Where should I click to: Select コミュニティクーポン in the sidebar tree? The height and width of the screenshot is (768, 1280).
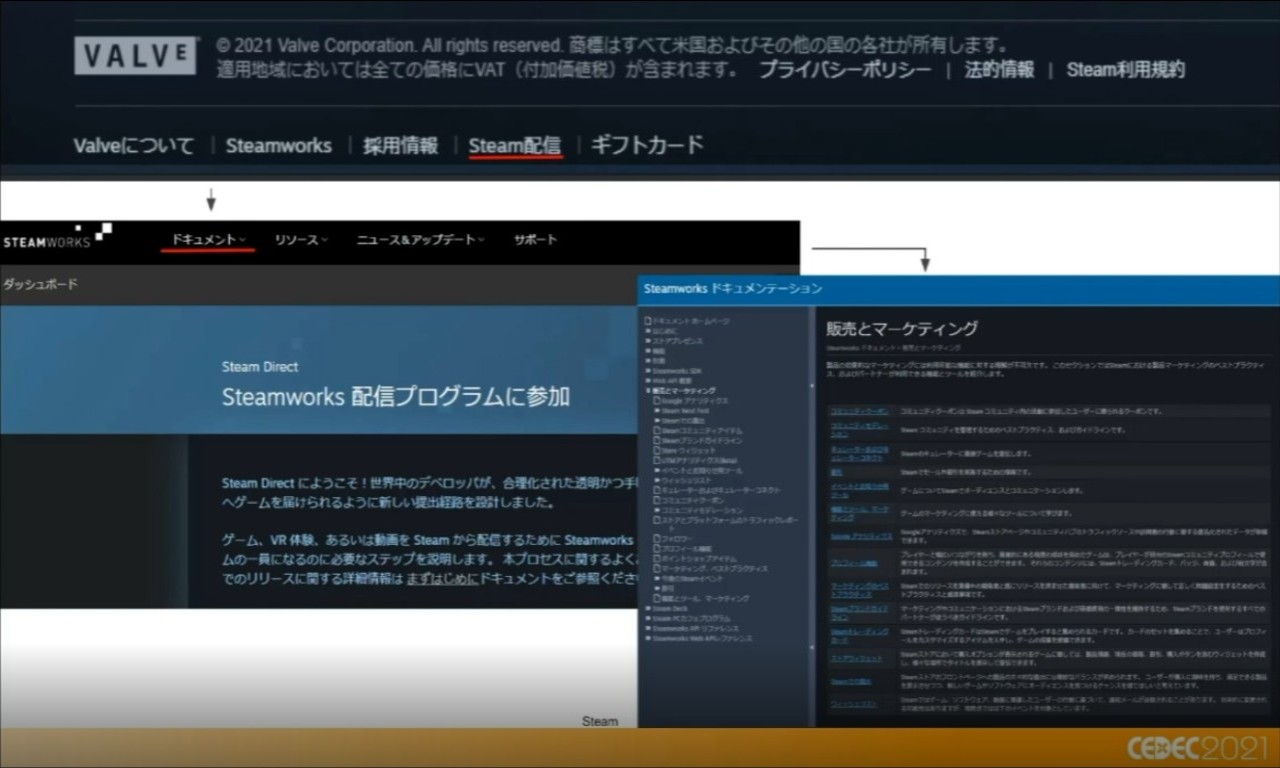tap(692, 500)
